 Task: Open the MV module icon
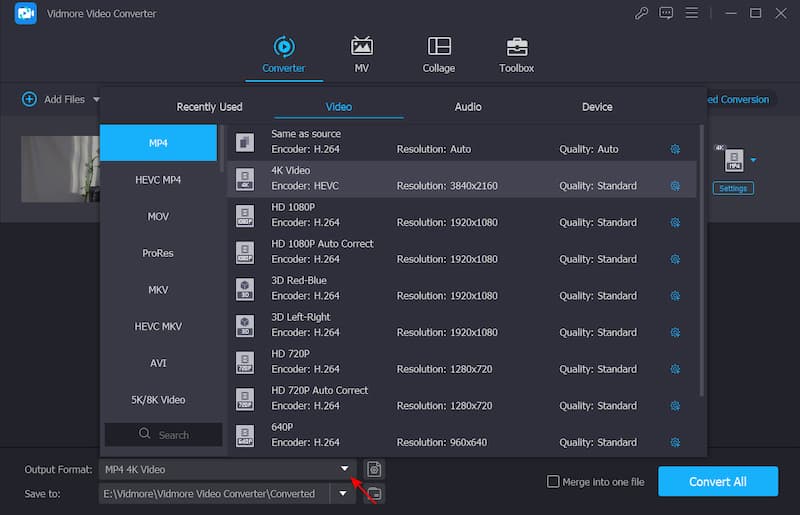(361, 47)
